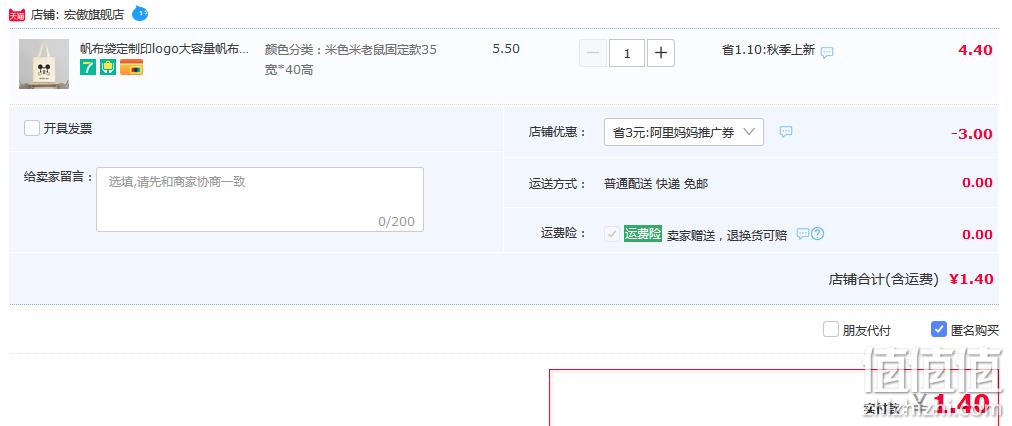
Task: Increase quantity with the plus button
Action: pyautogui.click(x=660, y=54)
